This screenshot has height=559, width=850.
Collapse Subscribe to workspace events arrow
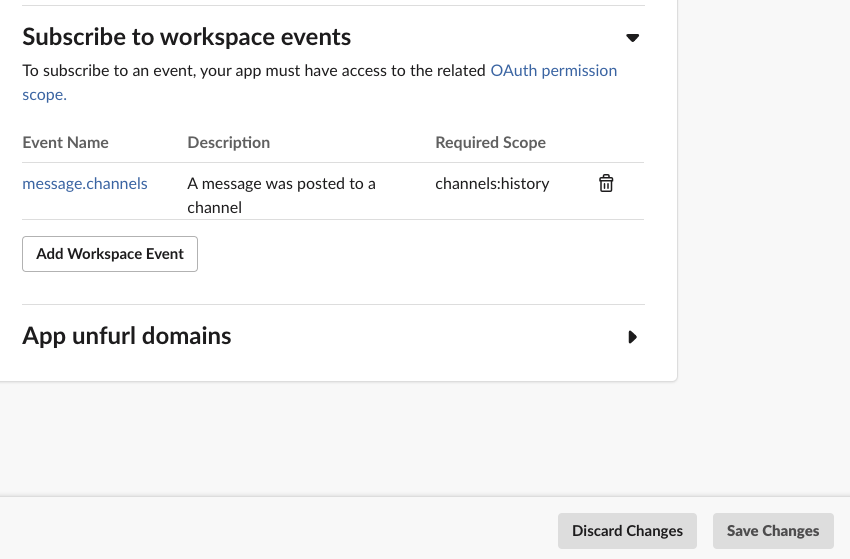pyautogui.click(x=632, y=38)
